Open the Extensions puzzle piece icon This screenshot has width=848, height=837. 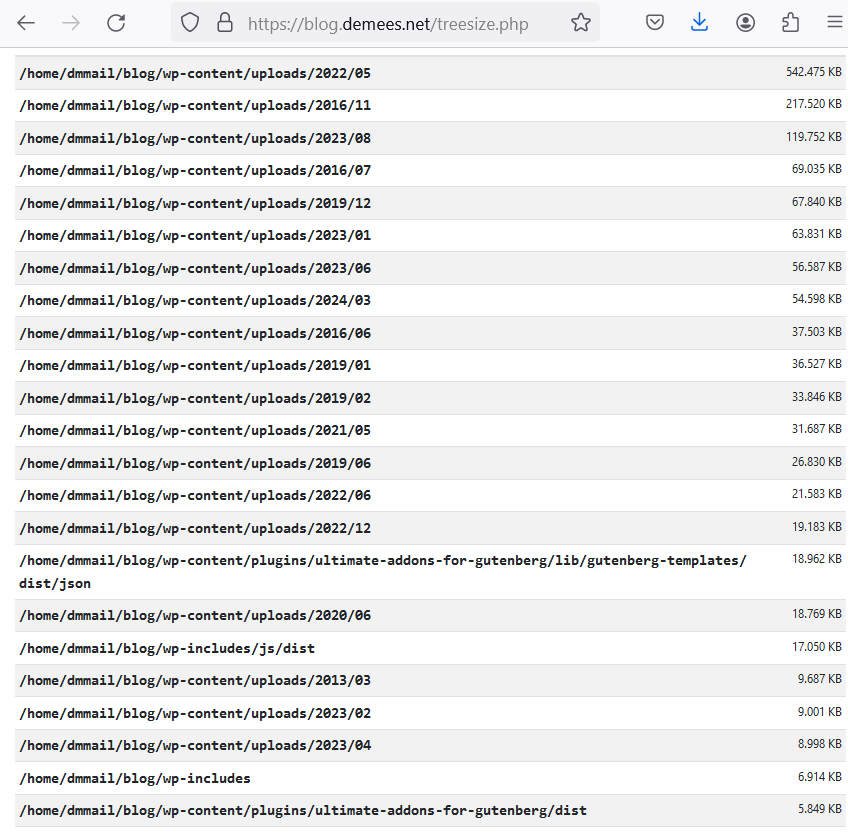pyautogui.click(x=790, y=22)
